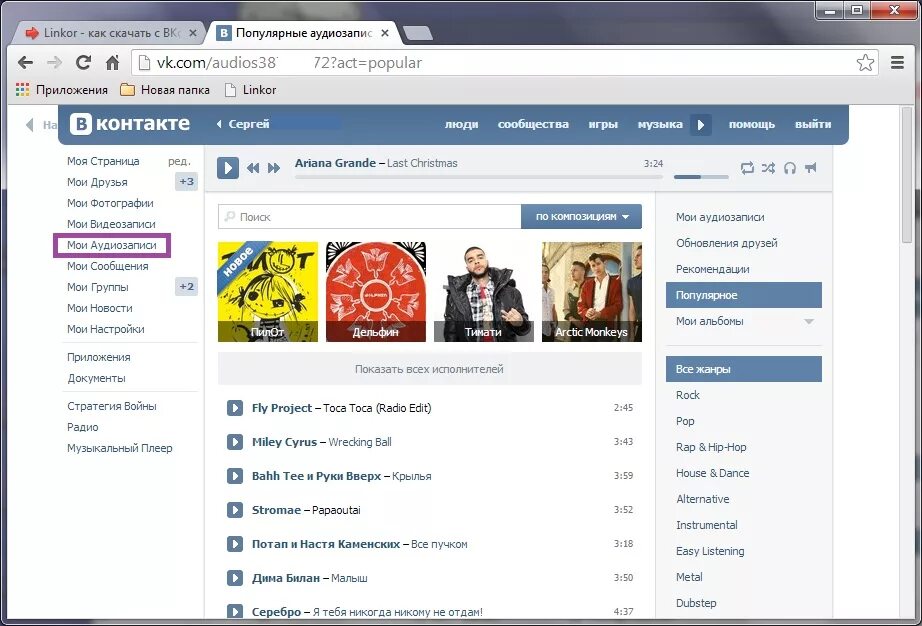Play Потап и Настя Каменских track

click(235, 544)
